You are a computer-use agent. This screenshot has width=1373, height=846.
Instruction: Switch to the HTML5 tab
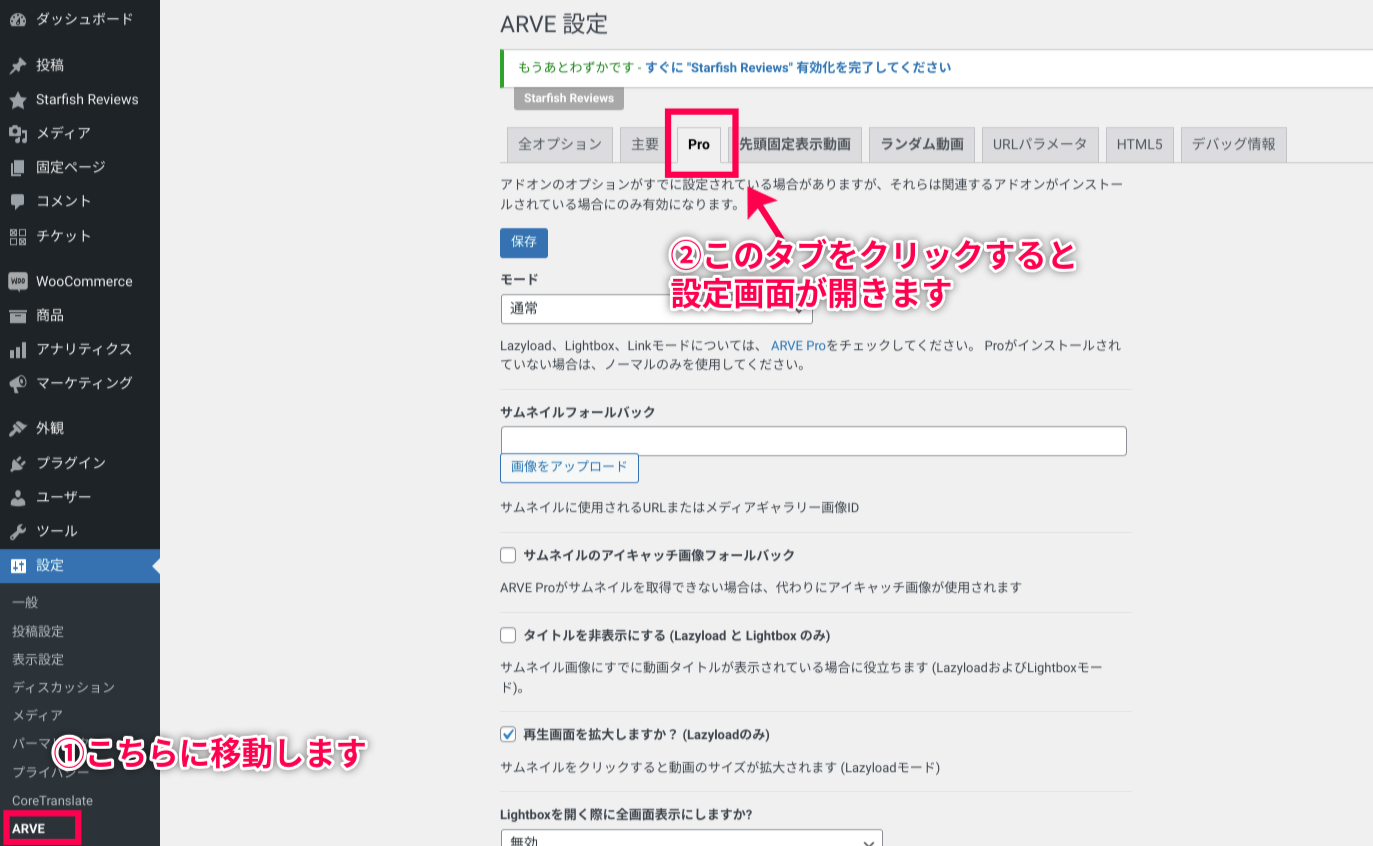tap(1140, 144)
